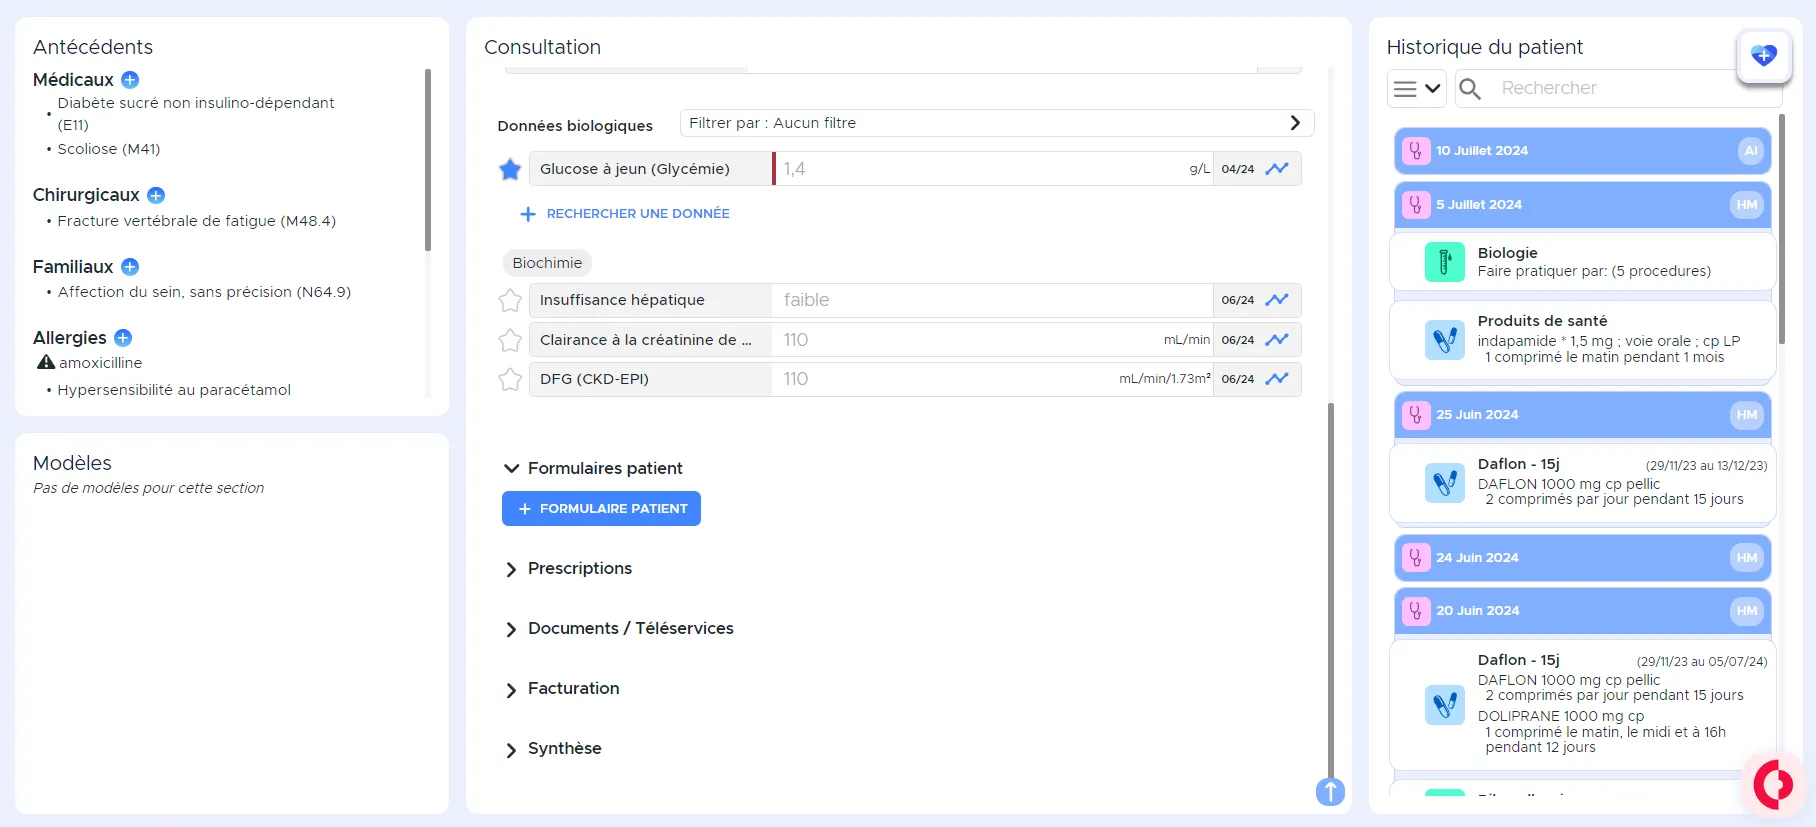The width and height of the screenshot is (1816, 827).
Task: Click the HM badge on 24 Juin 2024
Action: (x=1747, y=558)
